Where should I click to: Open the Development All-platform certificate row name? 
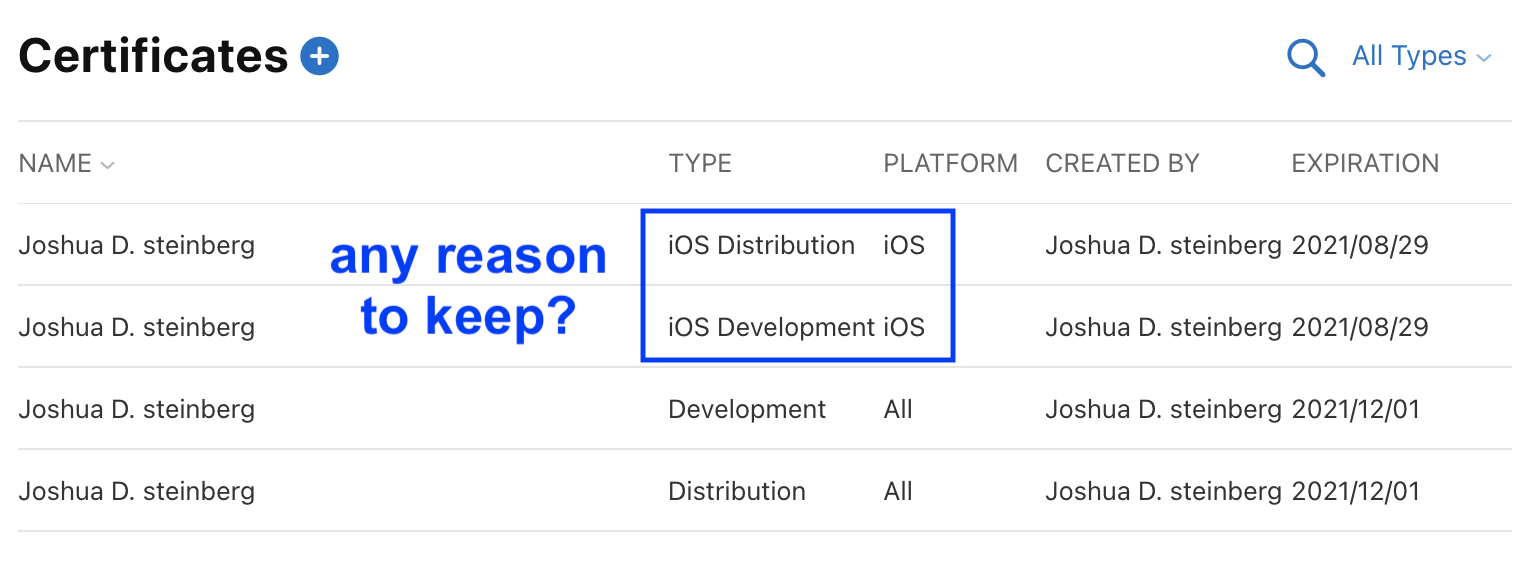tap(136, 409)
